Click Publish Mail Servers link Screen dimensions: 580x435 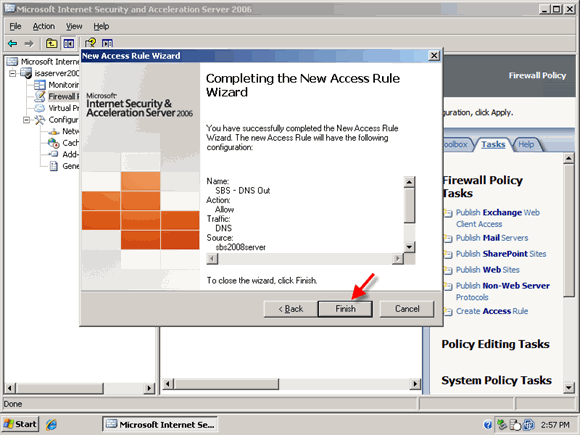point(492,238)
